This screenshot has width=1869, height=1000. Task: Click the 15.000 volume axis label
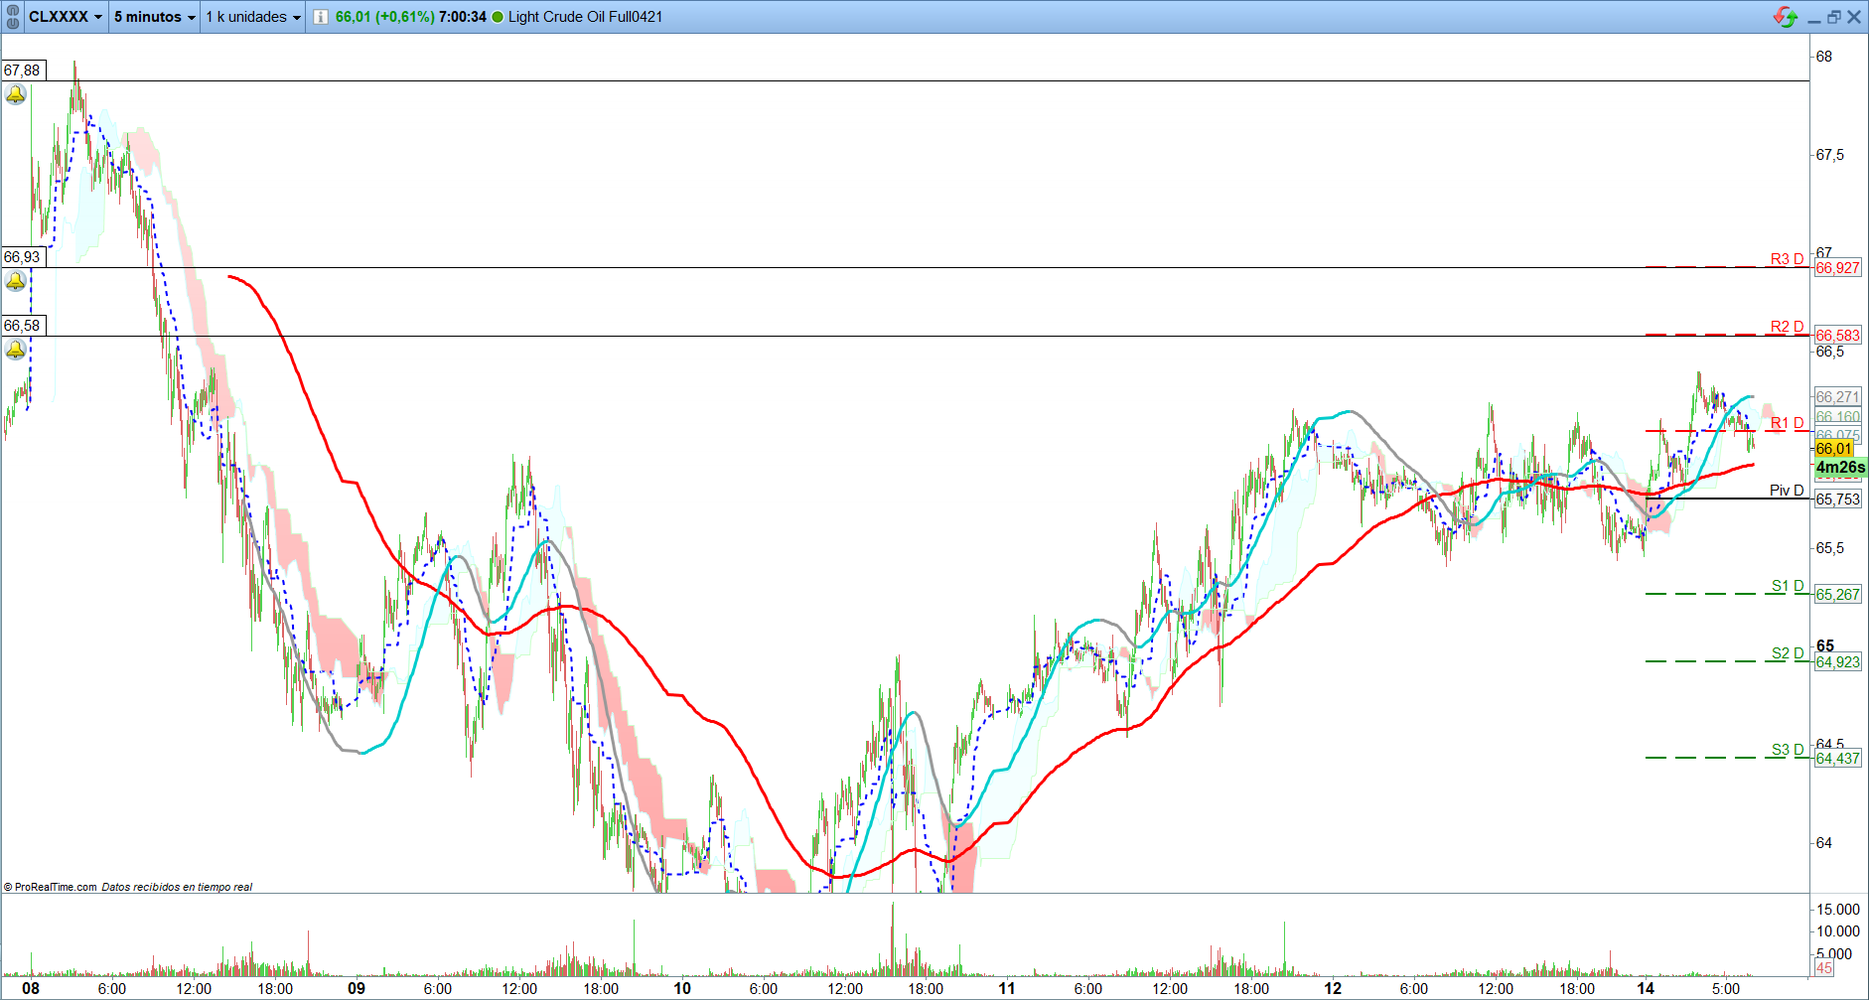tap(1838, 909)
